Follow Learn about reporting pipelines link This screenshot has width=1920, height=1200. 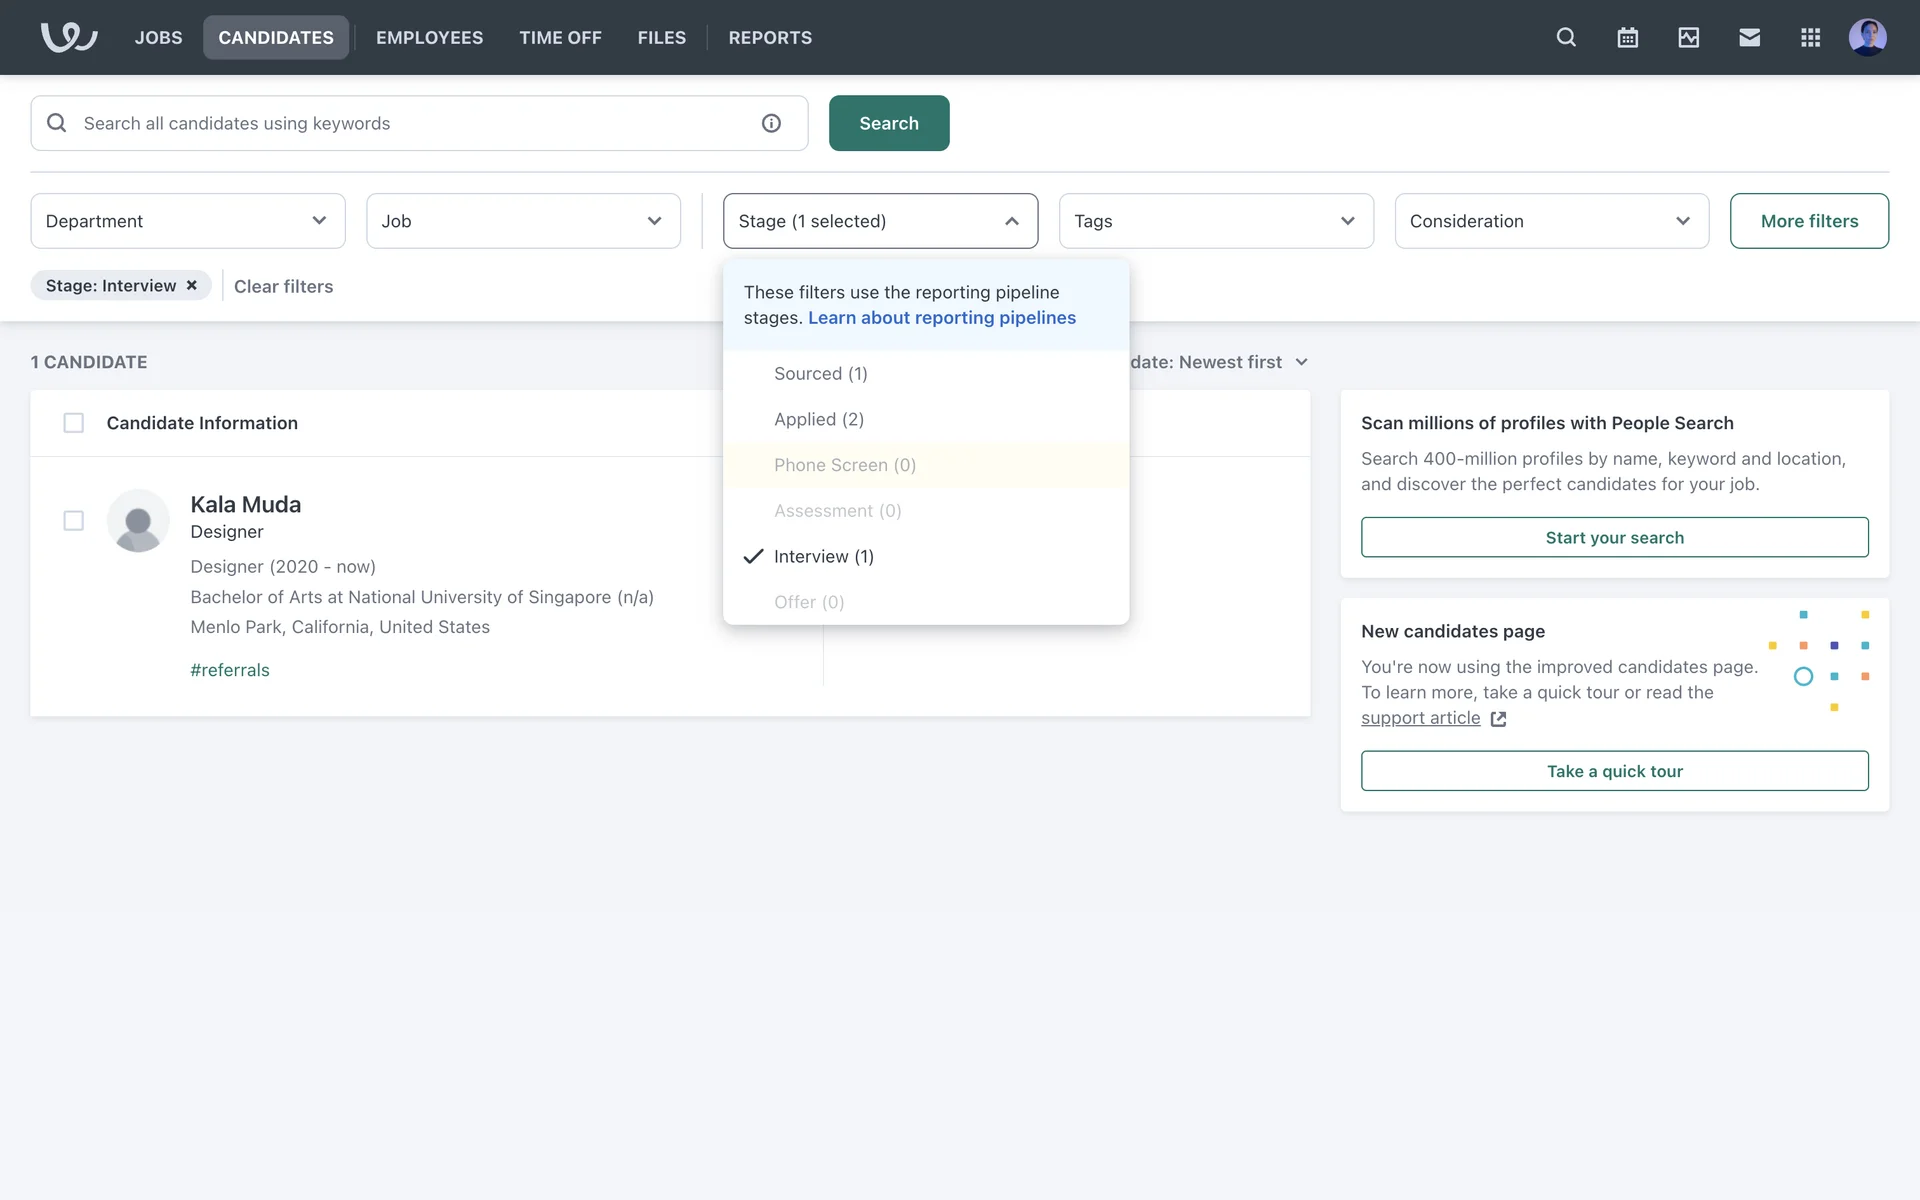tap(941, 318)
